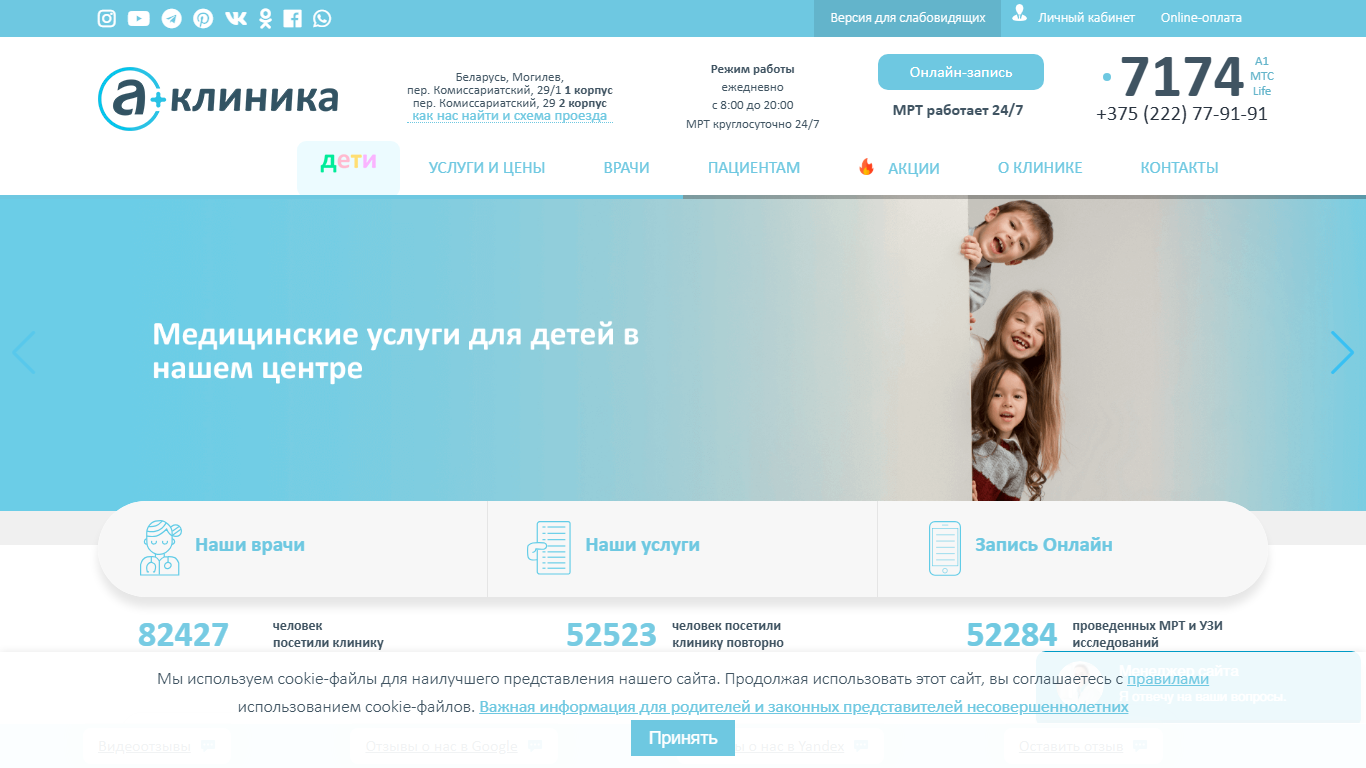1366x768 pixels.
Task: Open the Odnoklassniki icon
Action: coord(265,18)
